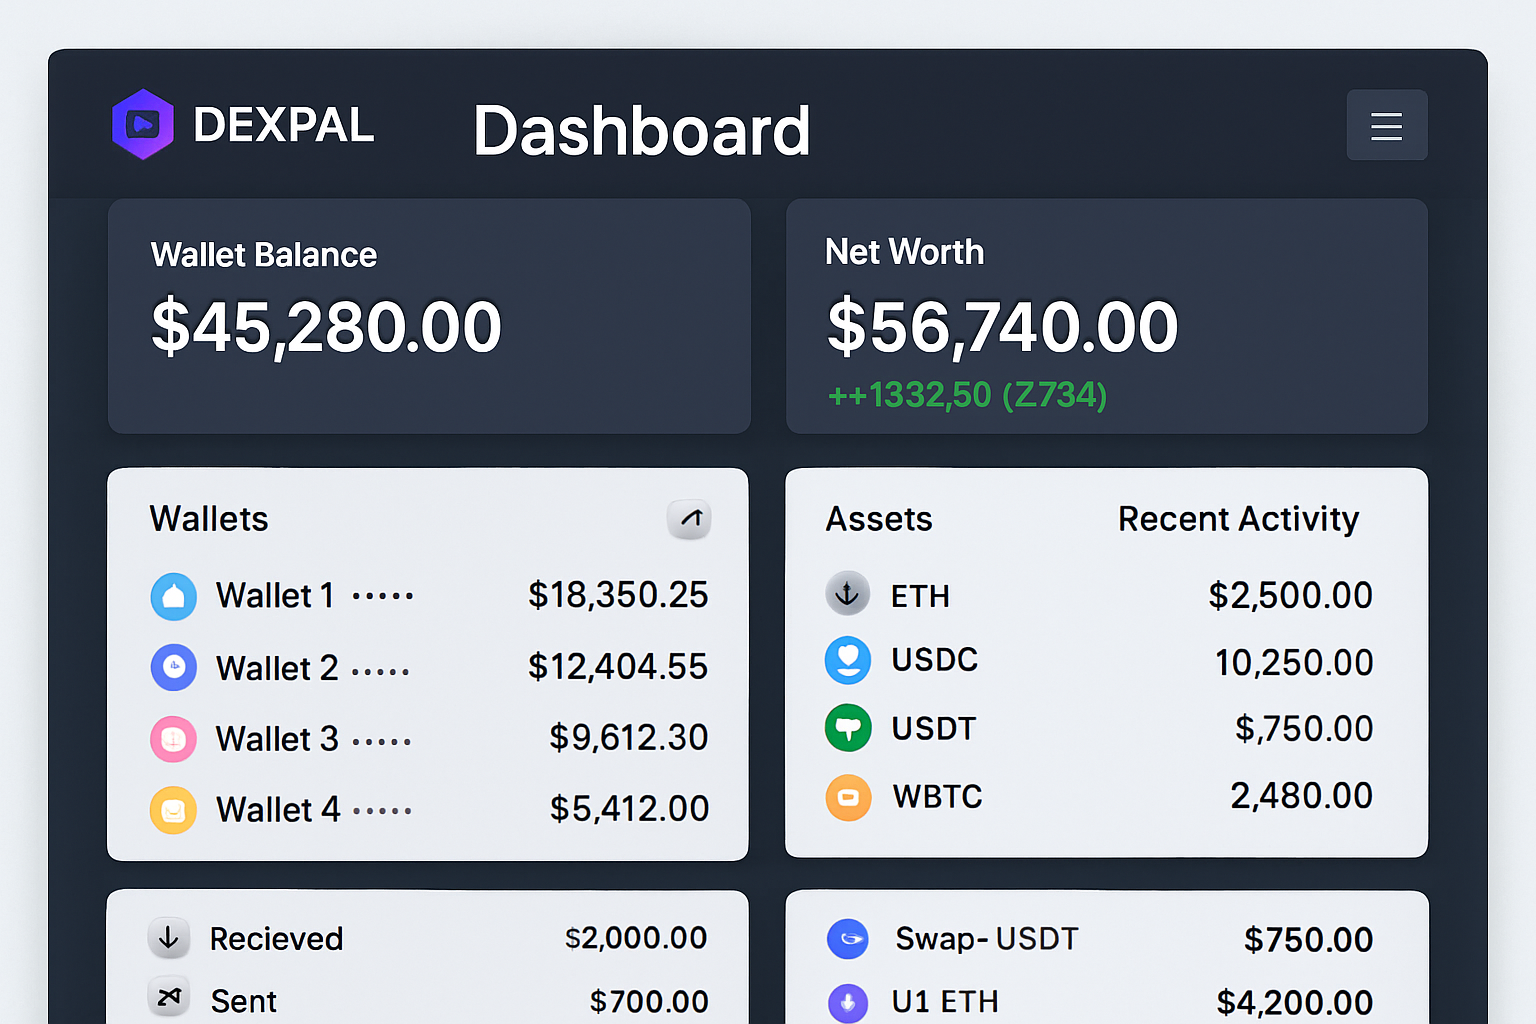
Task: Expand Wallet 2 hidden address dots
Action: (x=384, y=668)
